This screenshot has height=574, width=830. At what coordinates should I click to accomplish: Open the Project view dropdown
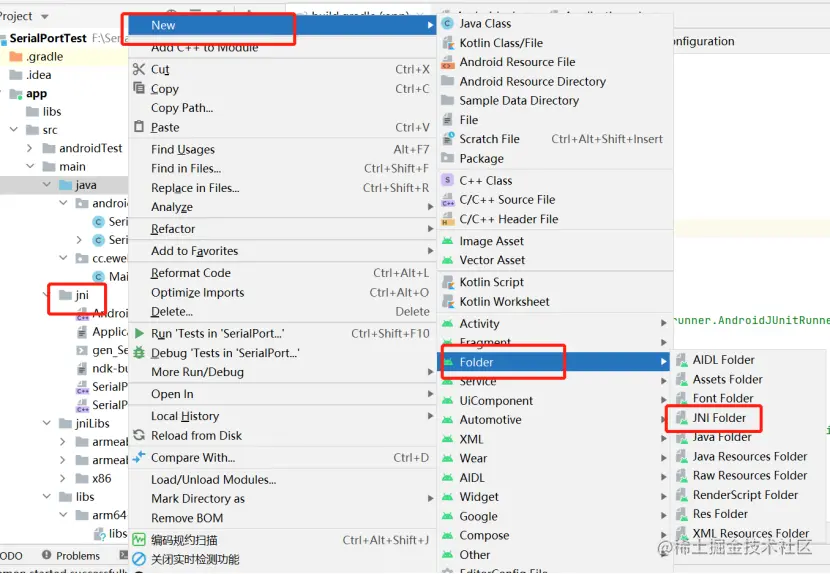click(45, 16)
